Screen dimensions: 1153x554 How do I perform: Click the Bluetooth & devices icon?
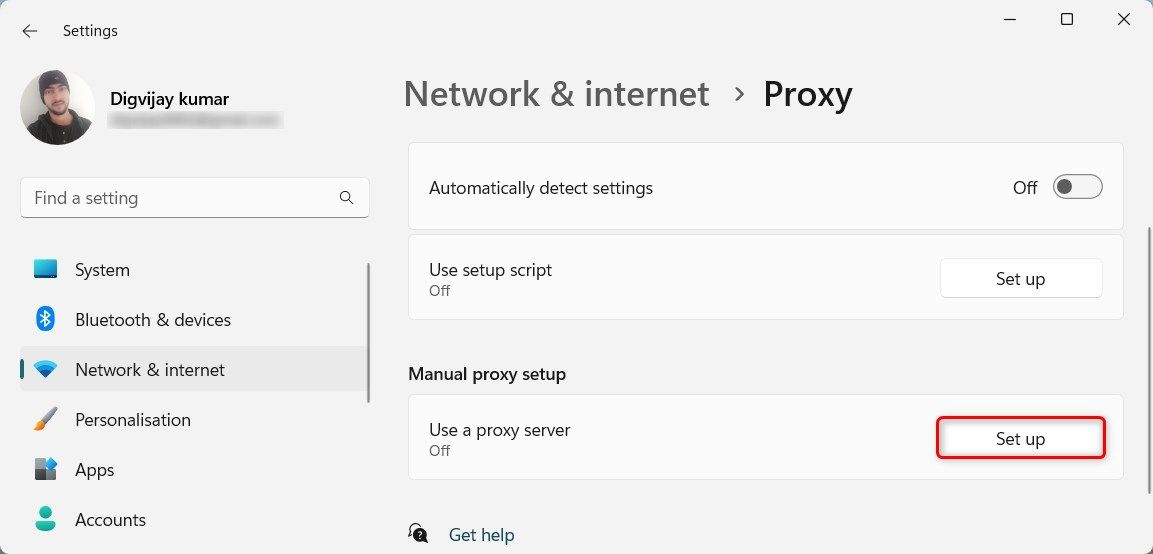[x=46, y=320]
